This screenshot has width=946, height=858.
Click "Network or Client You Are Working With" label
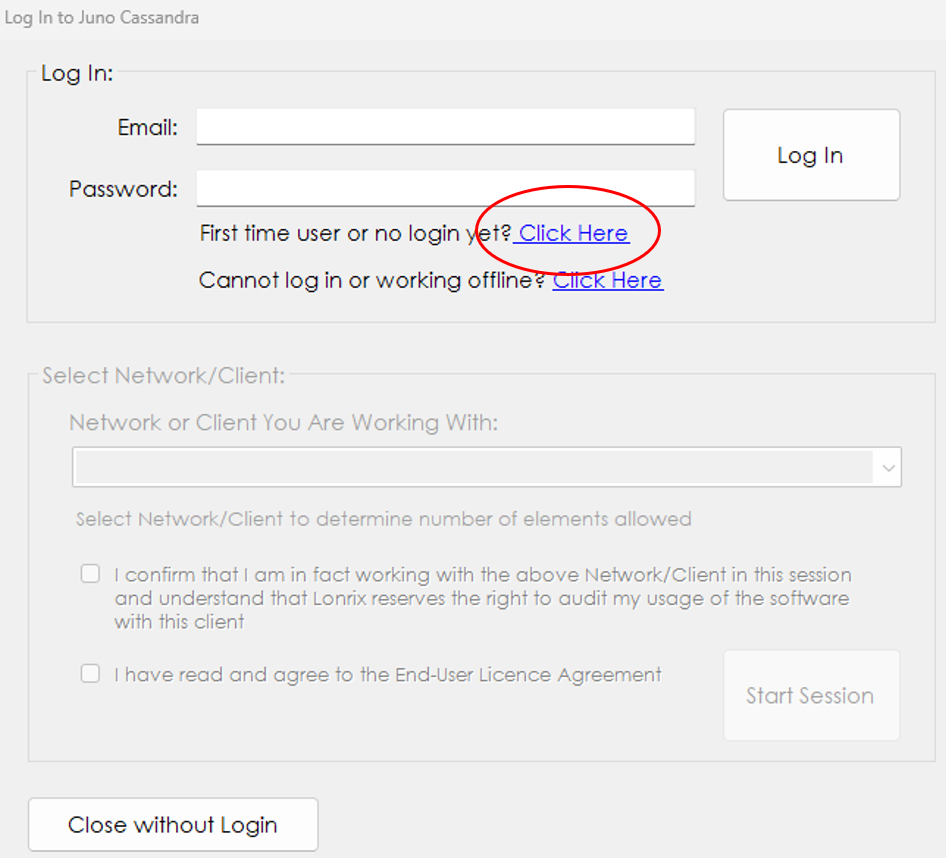[283, 423]
